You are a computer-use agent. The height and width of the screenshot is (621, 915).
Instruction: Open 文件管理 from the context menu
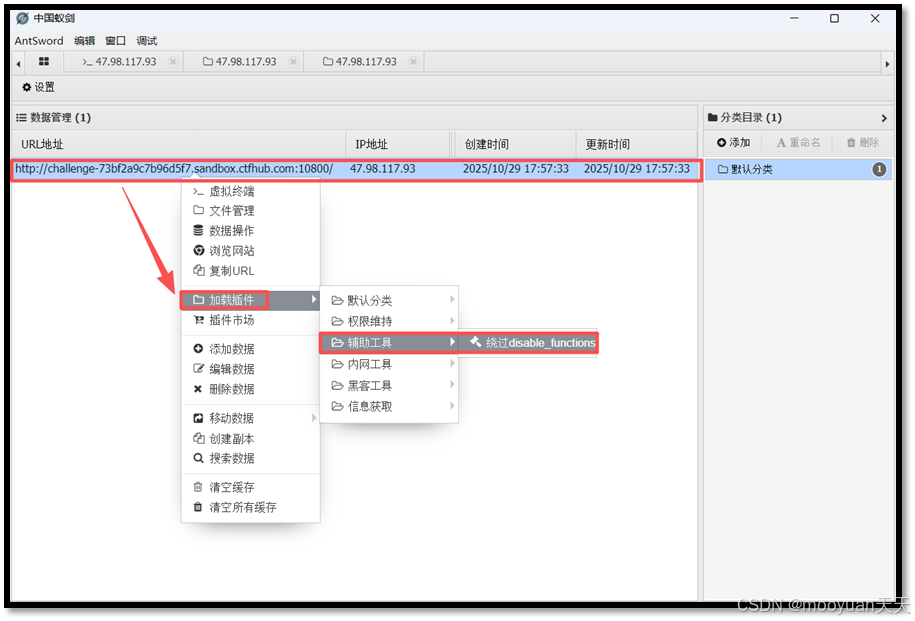[x=251, y=211]
